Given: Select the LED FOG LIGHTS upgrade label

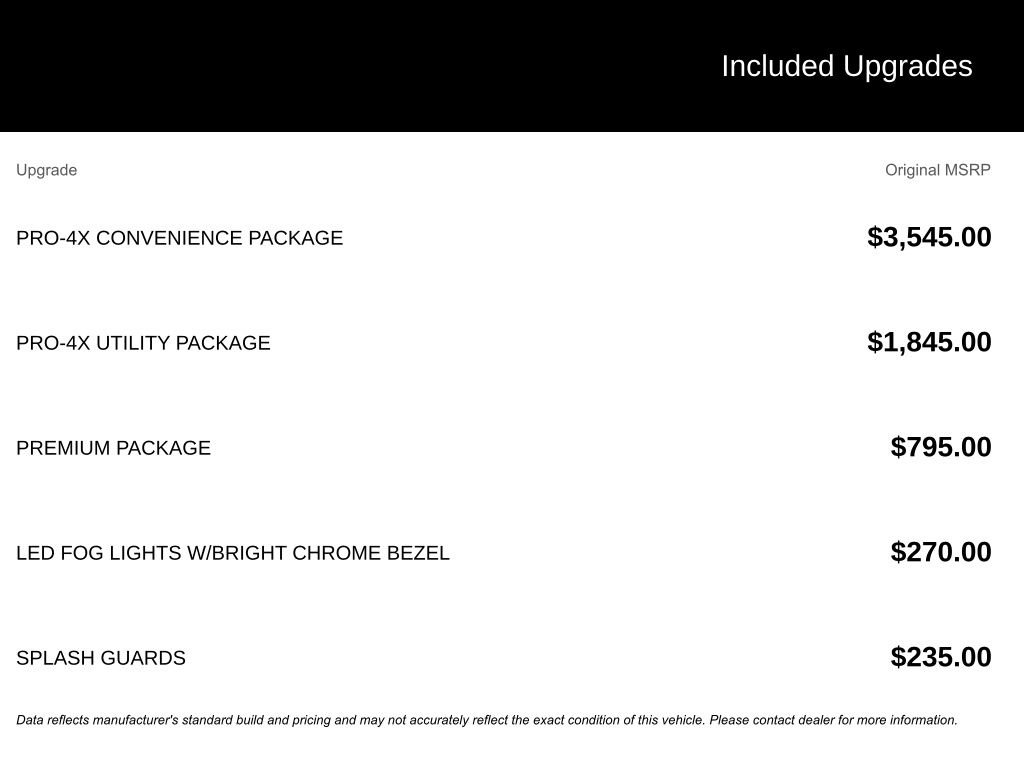Looking at the screenshot, I should pyautogui.click(x=232, y=553).
